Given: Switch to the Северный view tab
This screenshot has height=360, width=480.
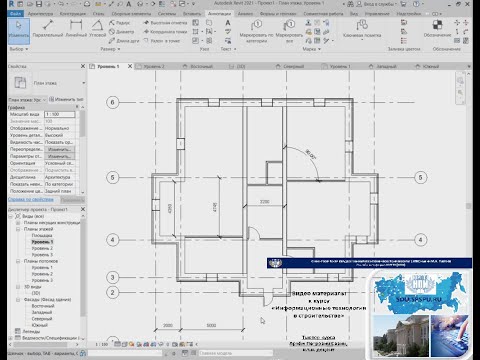Looking at the screenshot, I should pyautogui.click(x=290, y=66).
